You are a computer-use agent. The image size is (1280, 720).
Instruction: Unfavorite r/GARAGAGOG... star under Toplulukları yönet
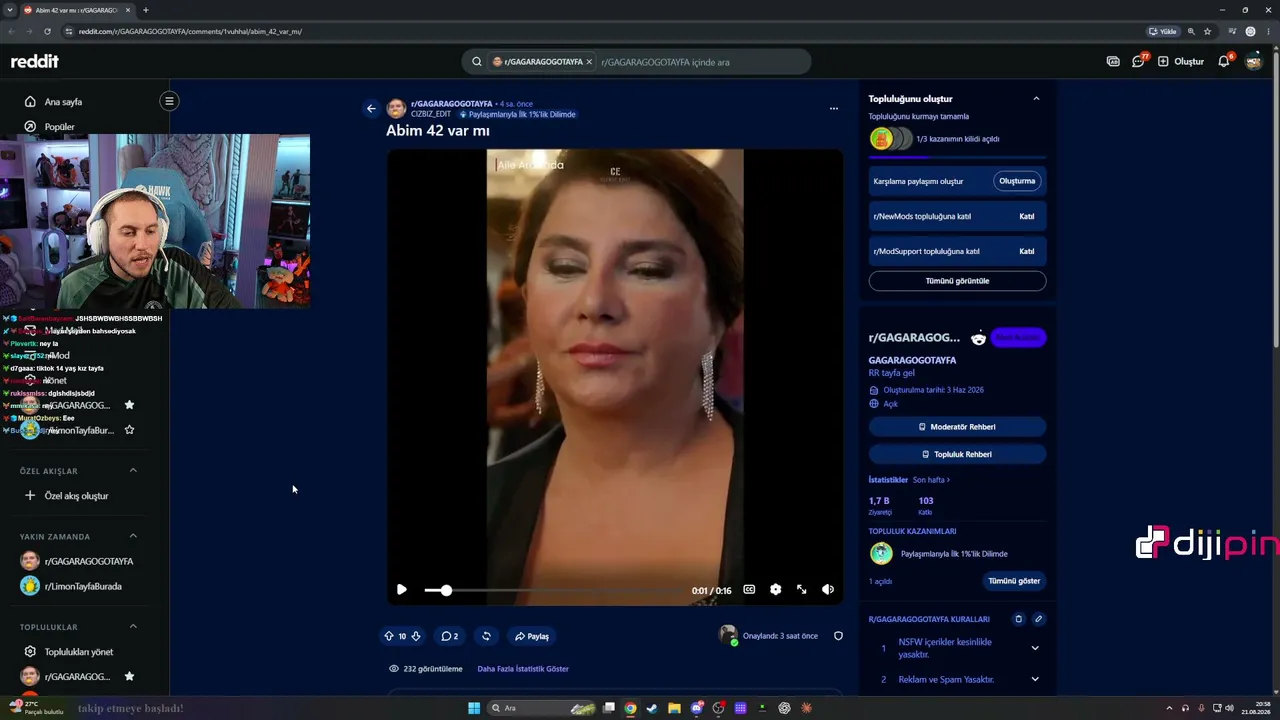coord(129,677)
